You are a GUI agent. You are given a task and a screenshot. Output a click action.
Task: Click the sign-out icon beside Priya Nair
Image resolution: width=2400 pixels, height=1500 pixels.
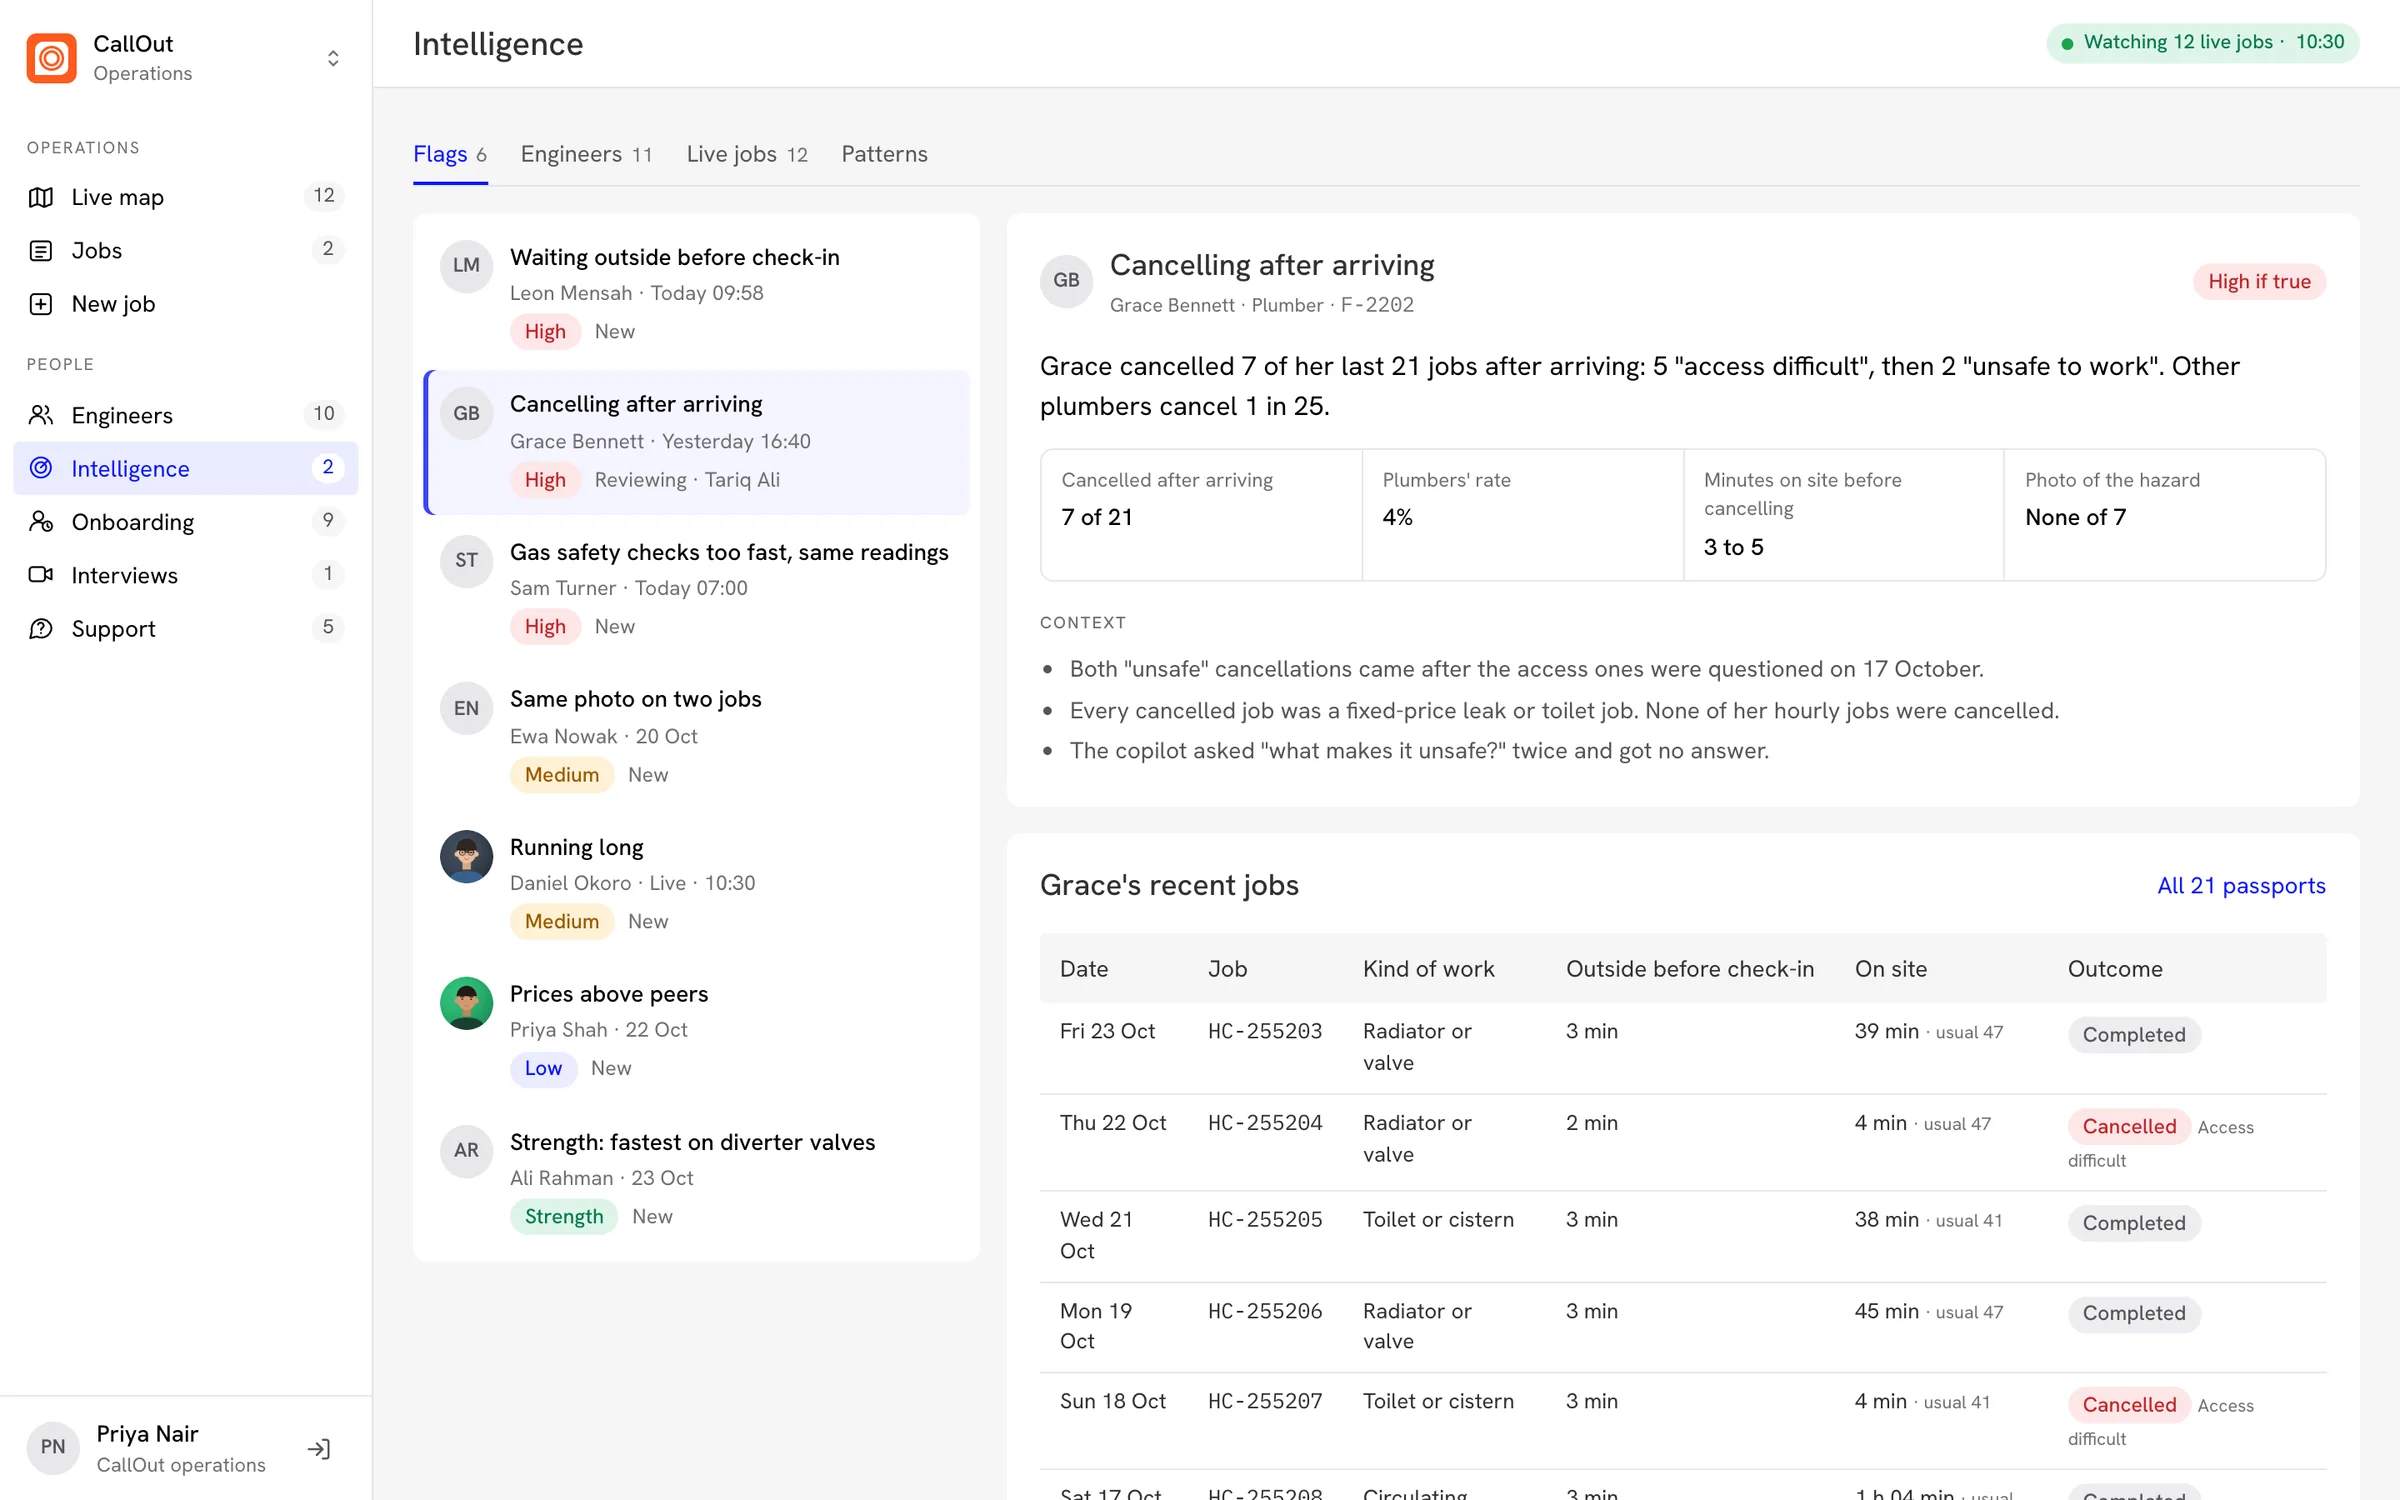319,1449
